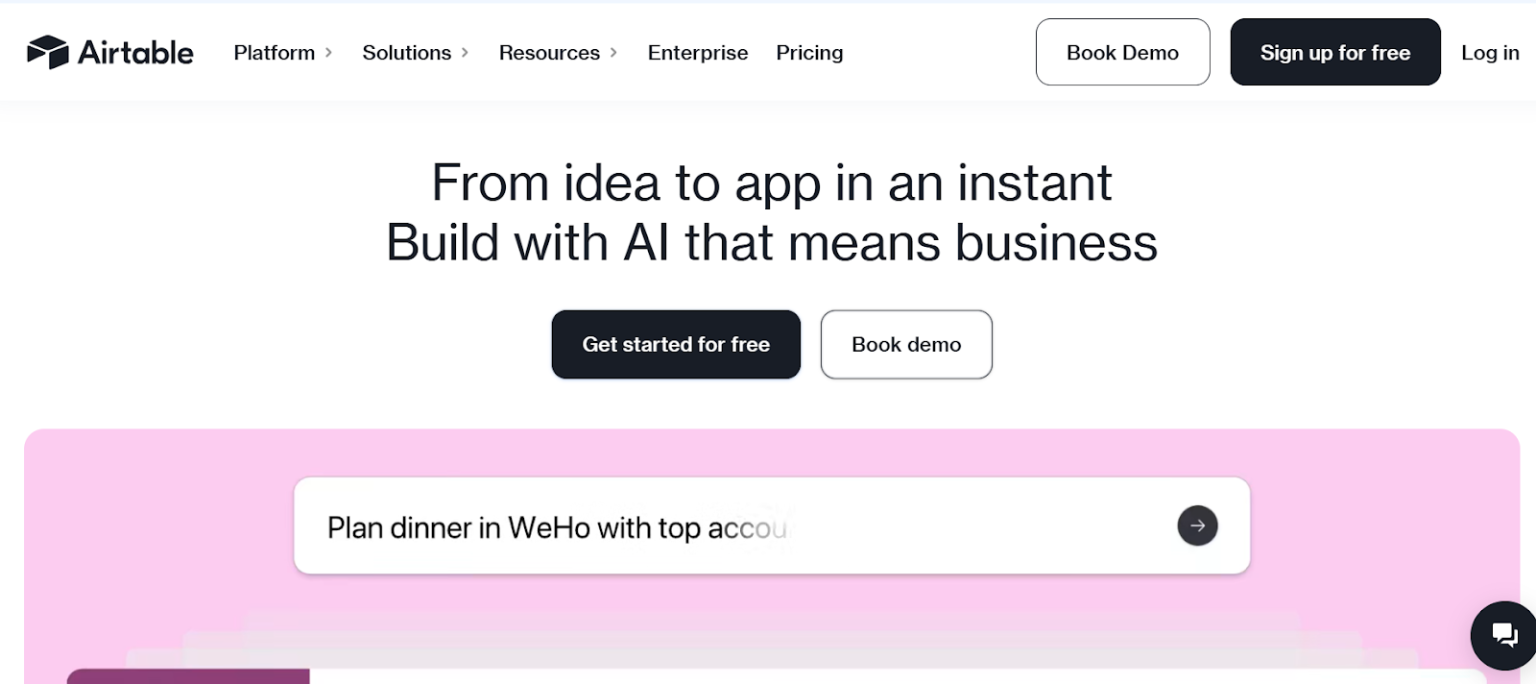Image resolution: width=1536 pixels, height=684 pixels.
Task: Go to the Enterprise page
Action: pos(697,53)
